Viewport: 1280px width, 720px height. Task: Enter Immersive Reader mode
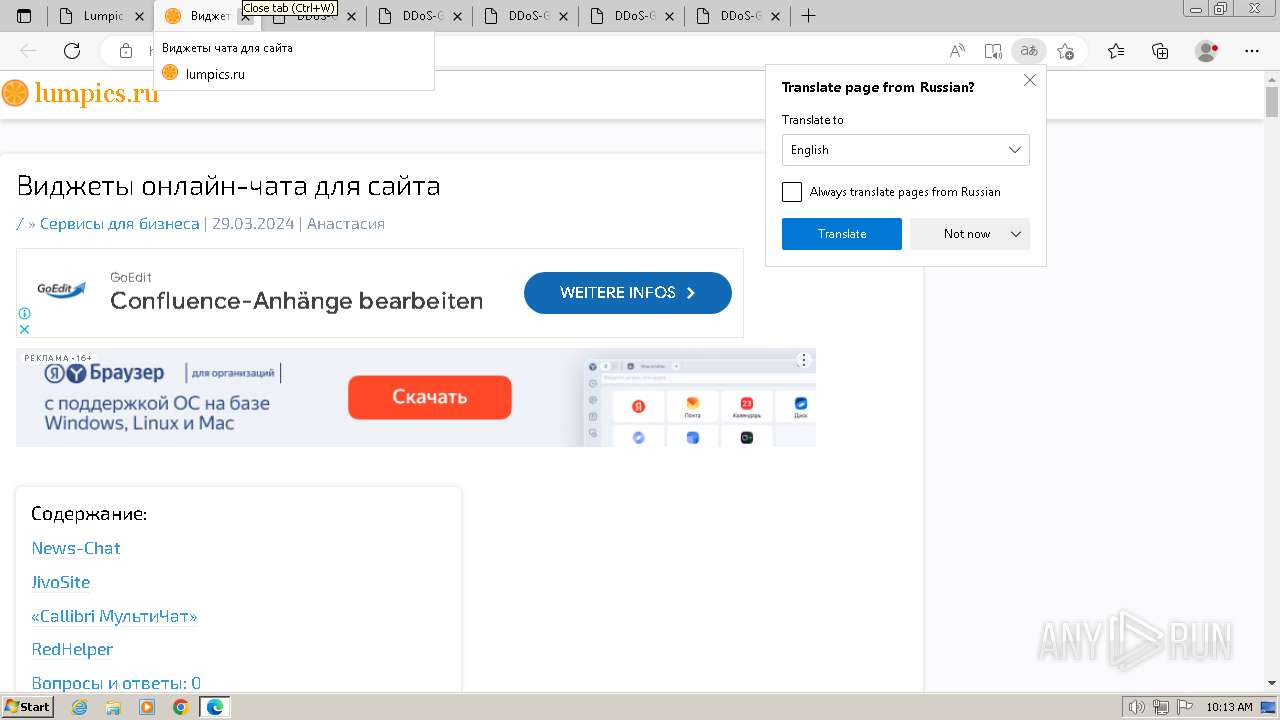(993, 51)
